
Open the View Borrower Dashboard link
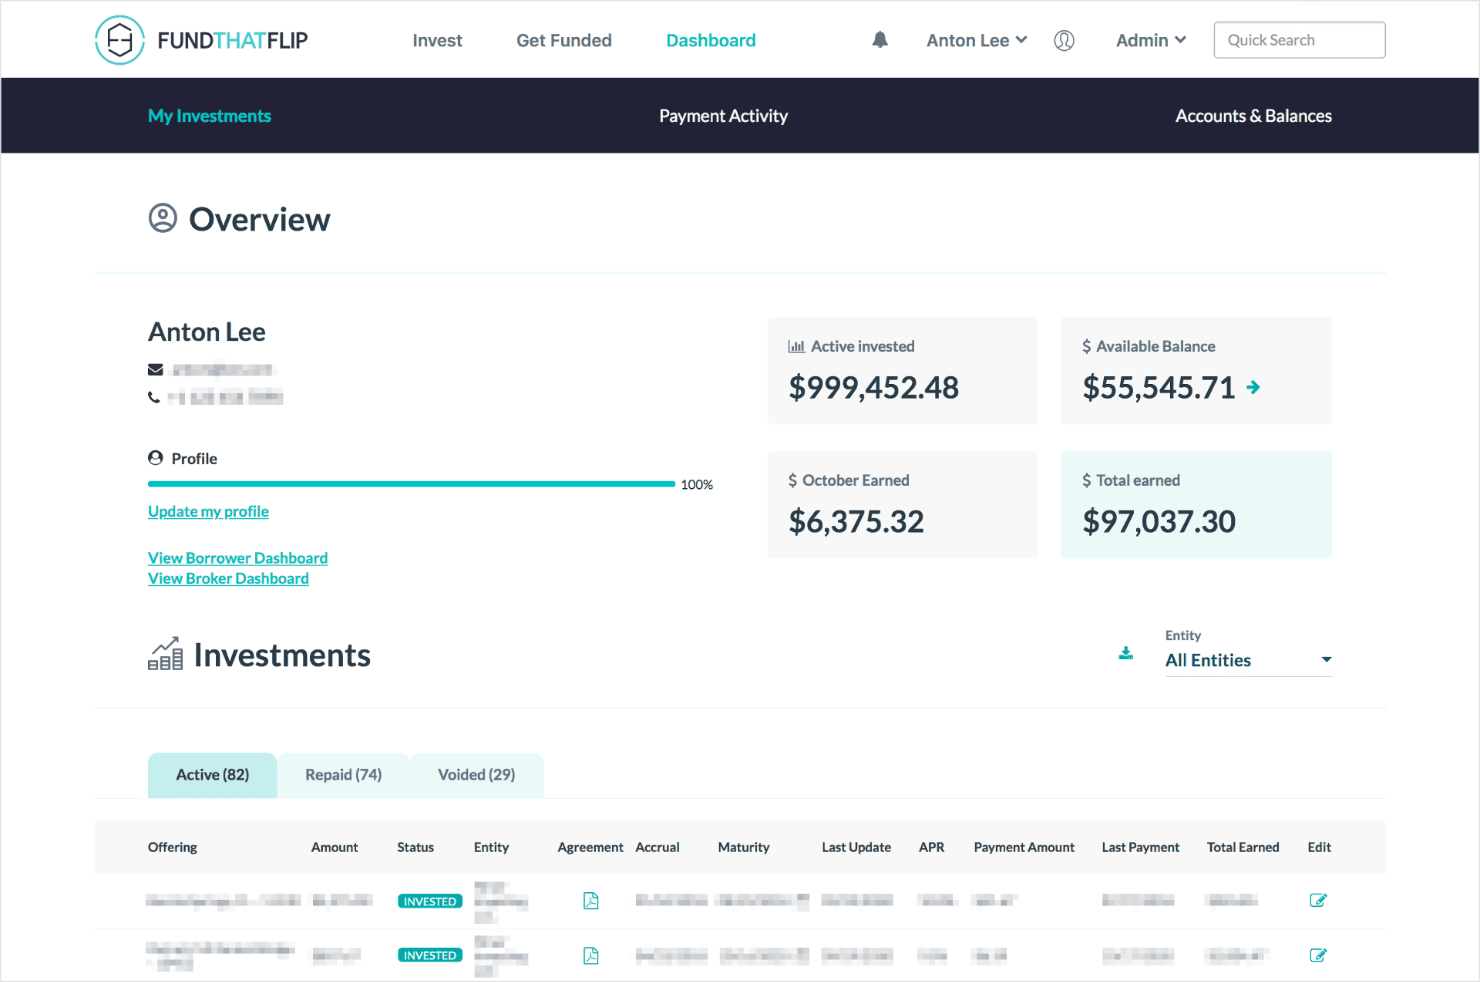[x=237, y=557]
